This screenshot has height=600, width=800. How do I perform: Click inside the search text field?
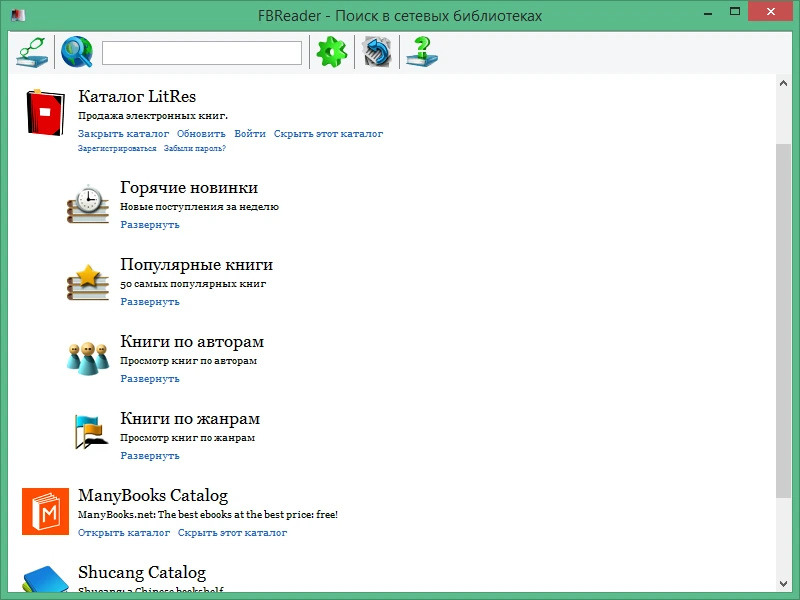click(x=202, y=53)
